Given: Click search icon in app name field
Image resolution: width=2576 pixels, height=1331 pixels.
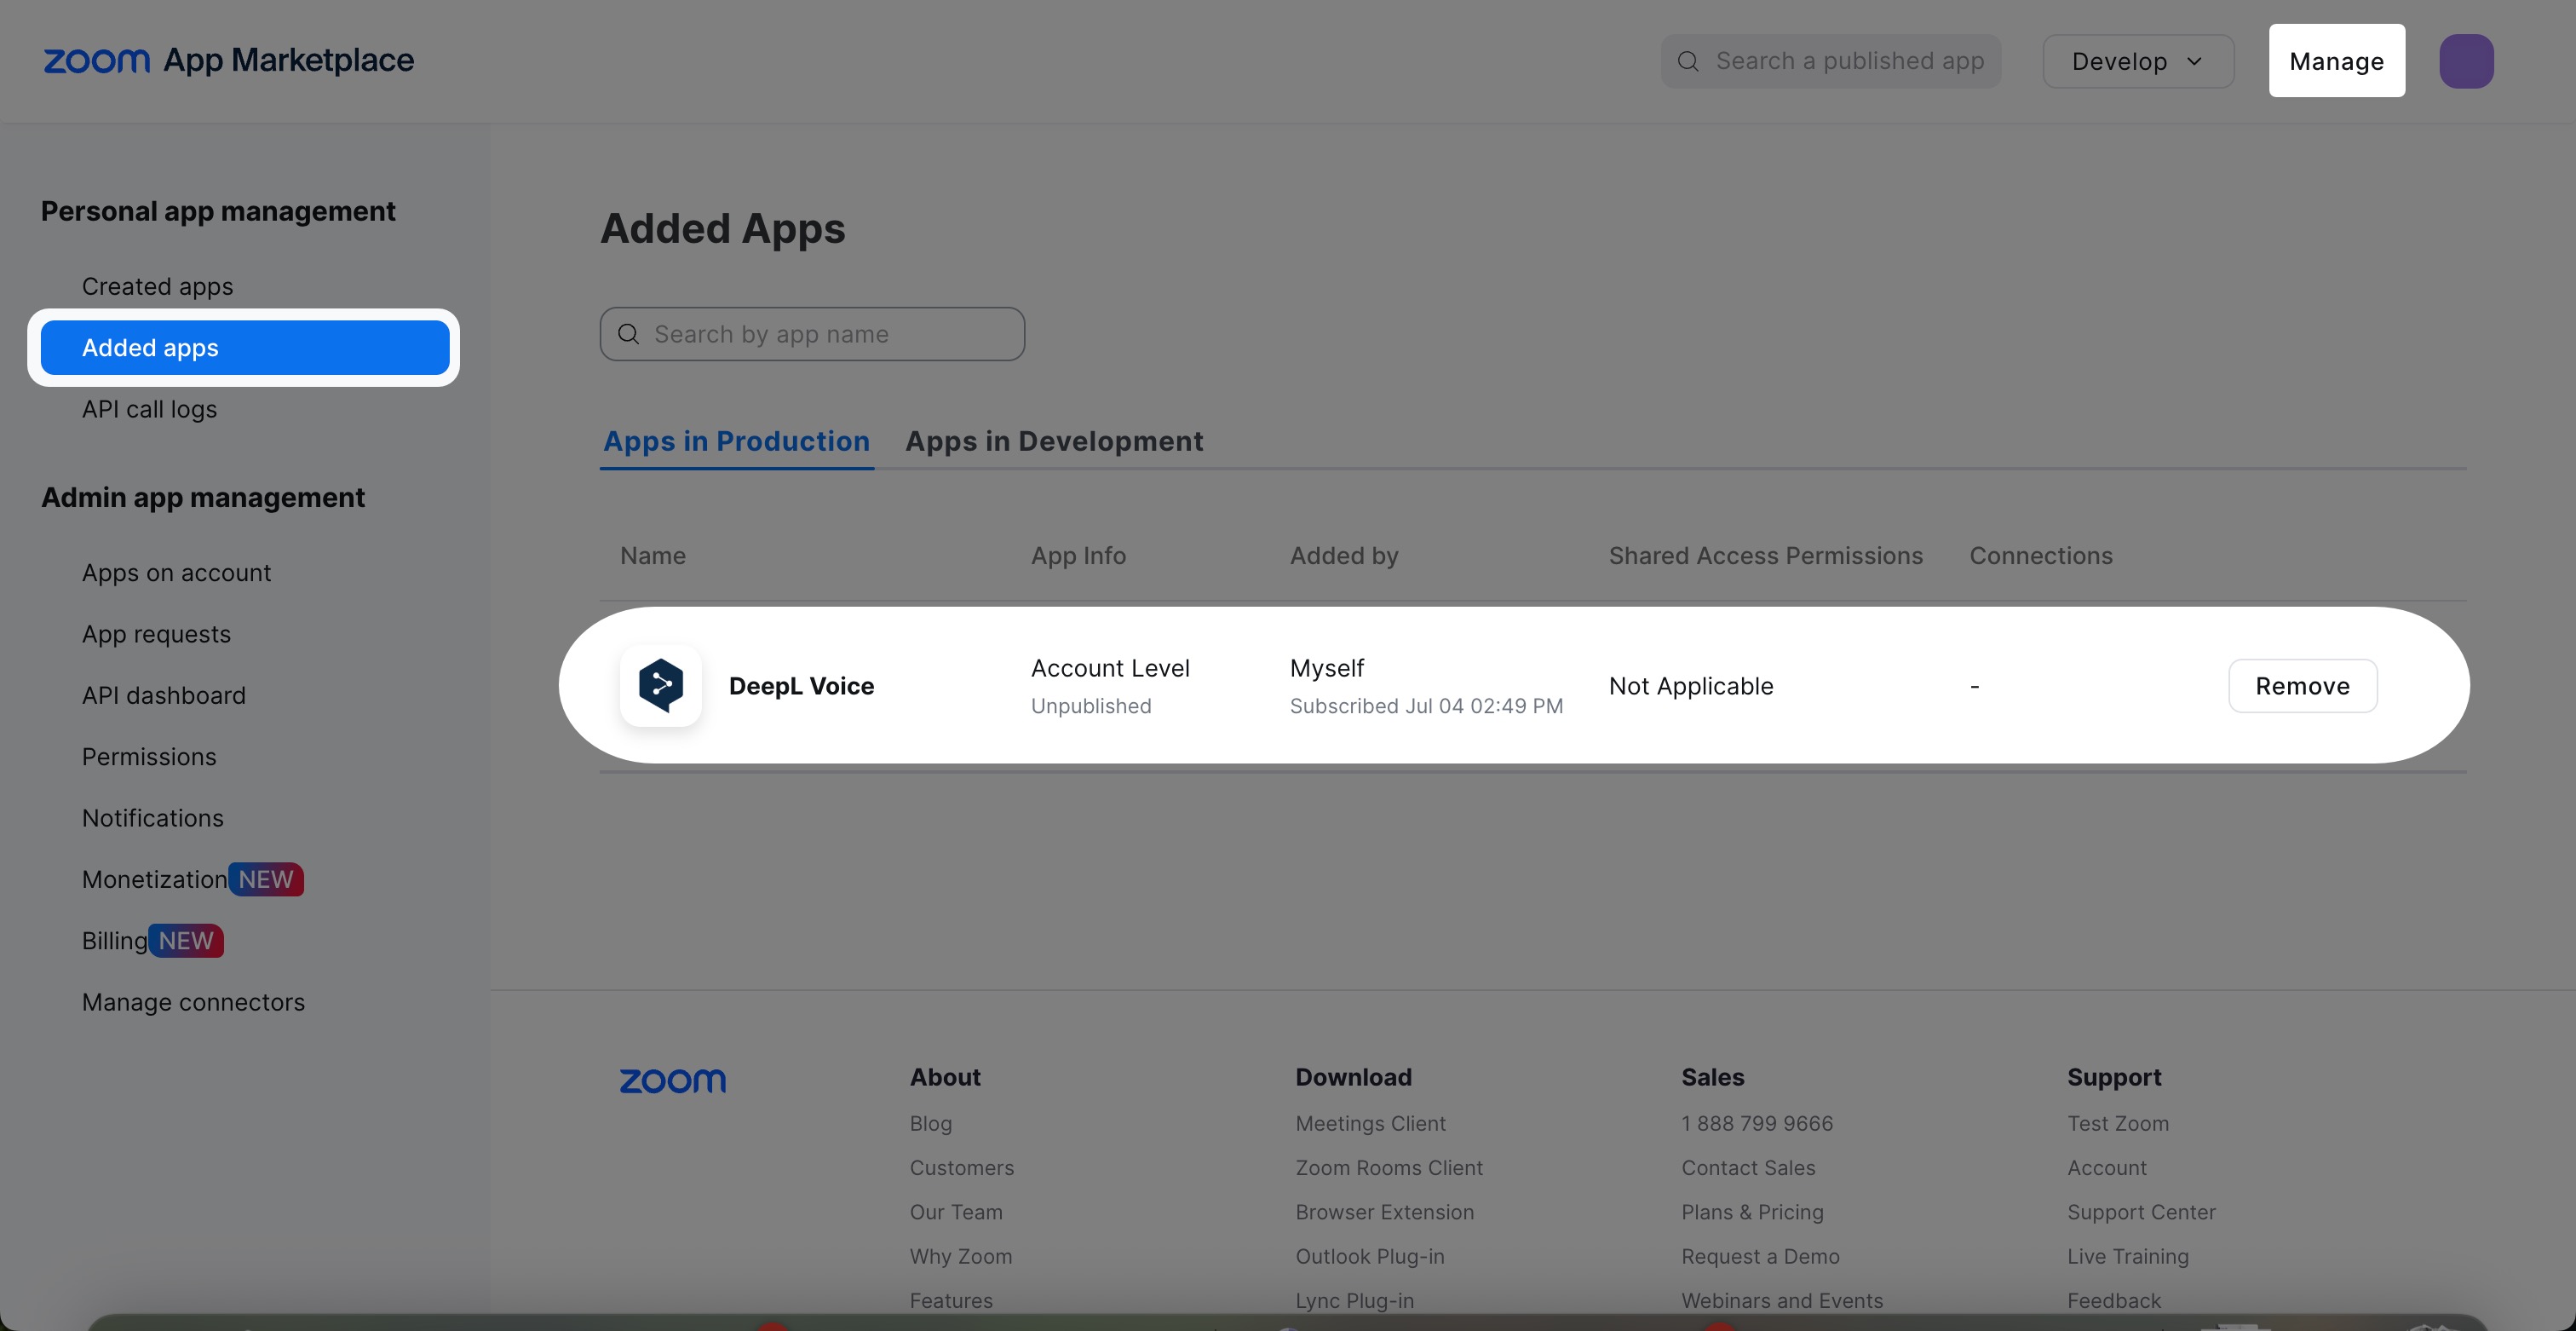Looking at the screenshot, I should pos(628,334).
